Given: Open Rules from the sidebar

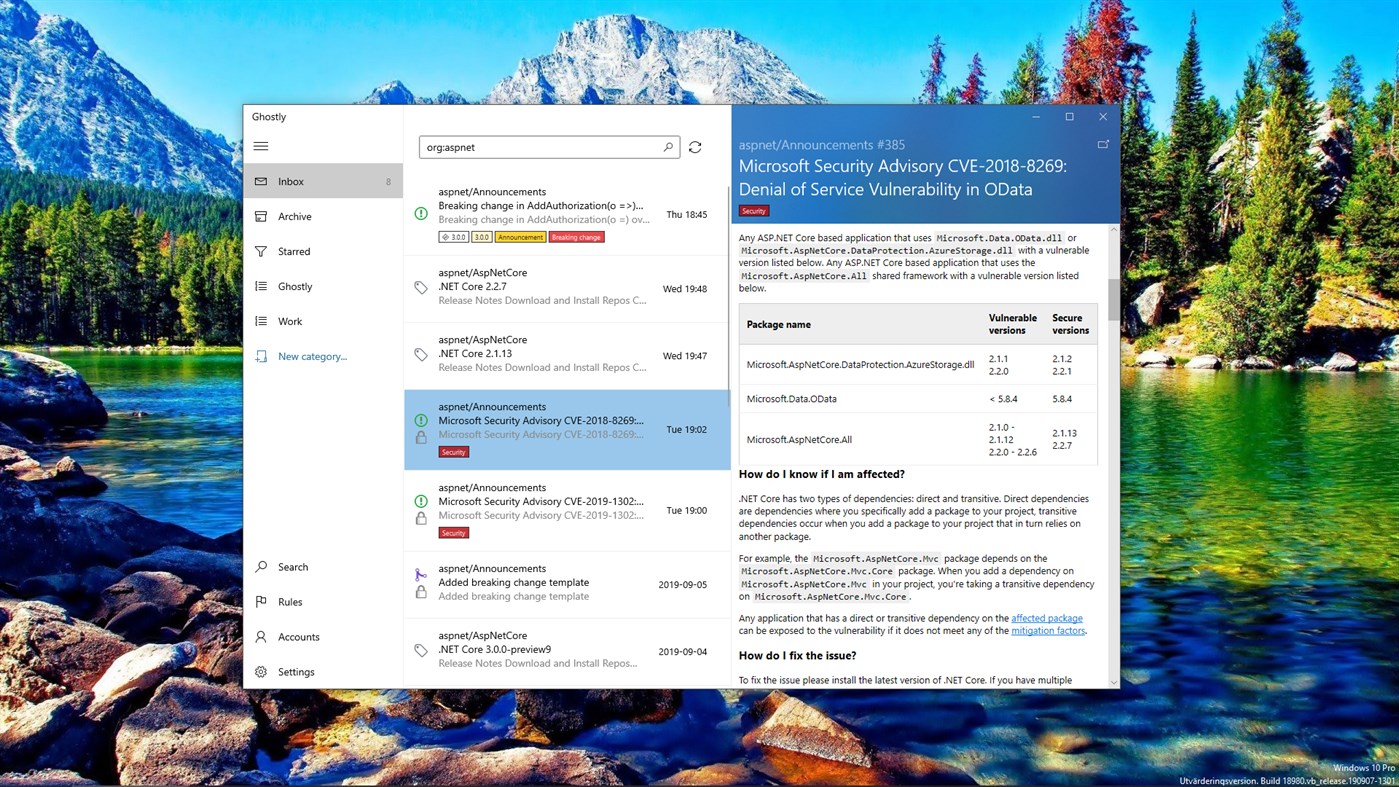Looking at the screenshot, I should pyautogui.click(x=323, y=602).
